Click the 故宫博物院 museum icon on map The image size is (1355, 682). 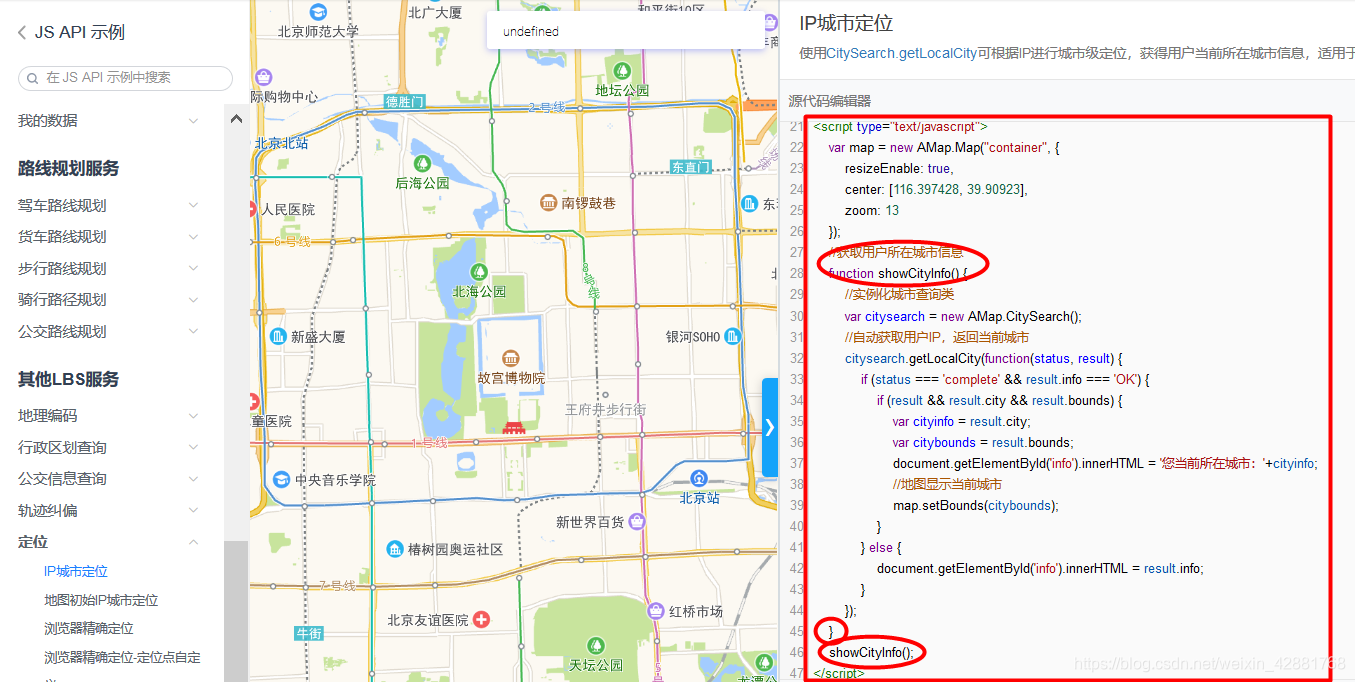click(x=511, y=358)
